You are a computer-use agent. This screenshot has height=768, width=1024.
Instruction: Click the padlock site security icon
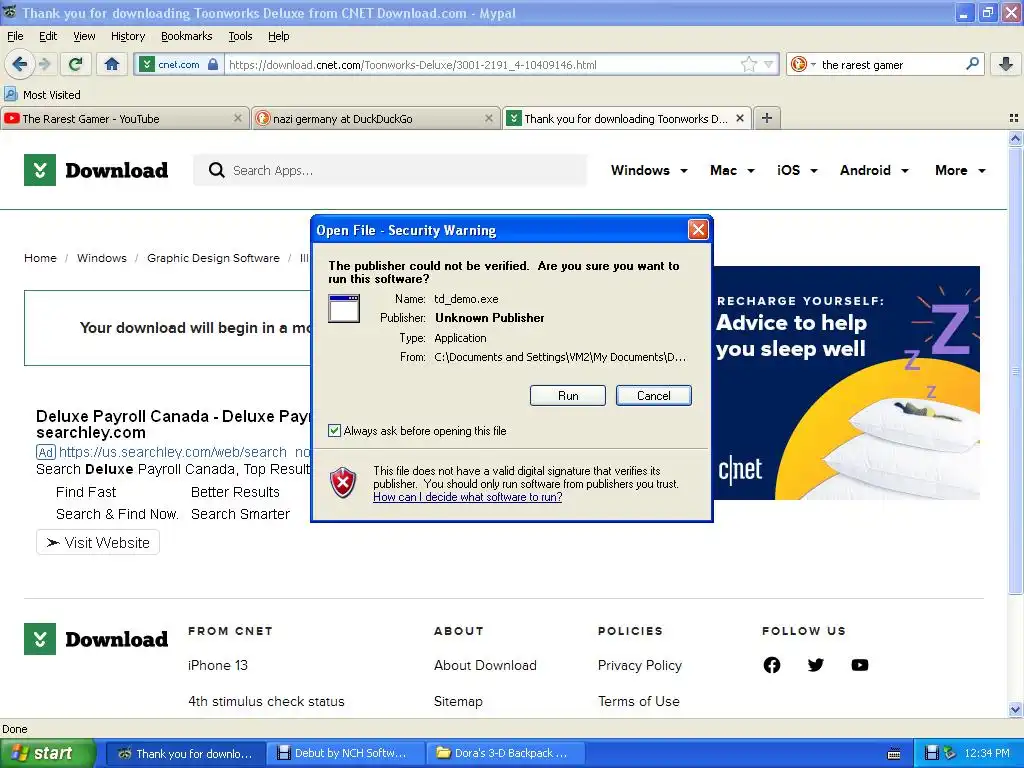click(213, 64)
